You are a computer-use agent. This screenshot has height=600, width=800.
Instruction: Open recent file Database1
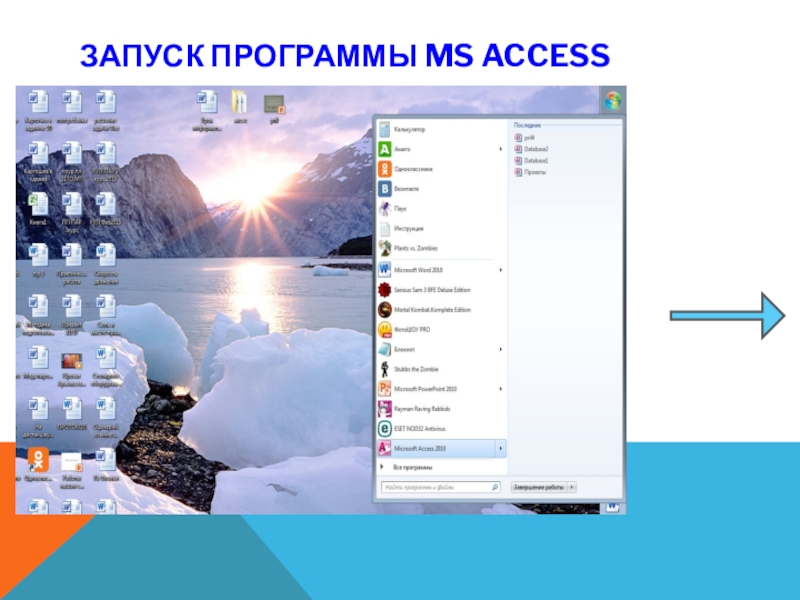(531, 161)
